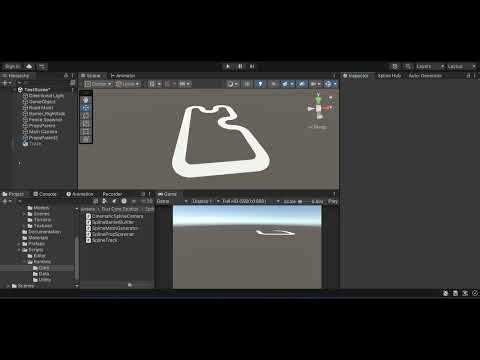Click the global search icon near Layers
This screenshot has height=360, width=480.
408,66
